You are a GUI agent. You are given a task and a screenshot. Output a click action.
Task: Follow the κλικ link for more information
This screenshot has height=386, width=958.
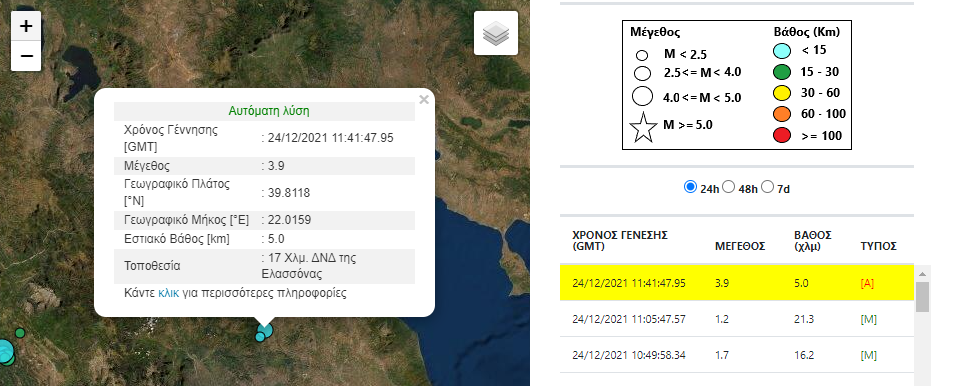coord(169,293)
